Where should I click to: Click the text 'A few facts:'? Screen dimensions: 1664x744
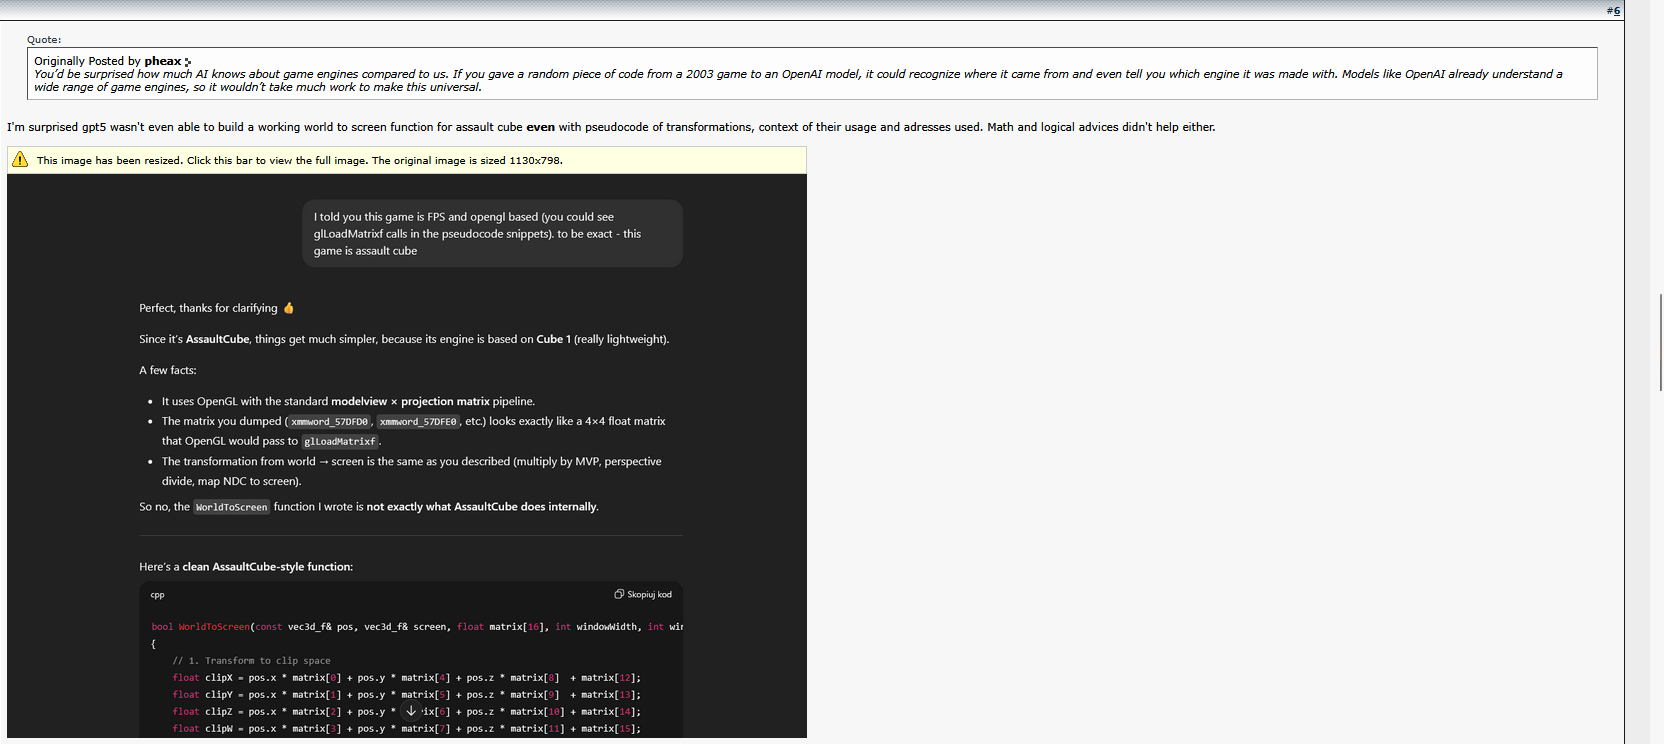pyautogui.click(x=168, y=370)
